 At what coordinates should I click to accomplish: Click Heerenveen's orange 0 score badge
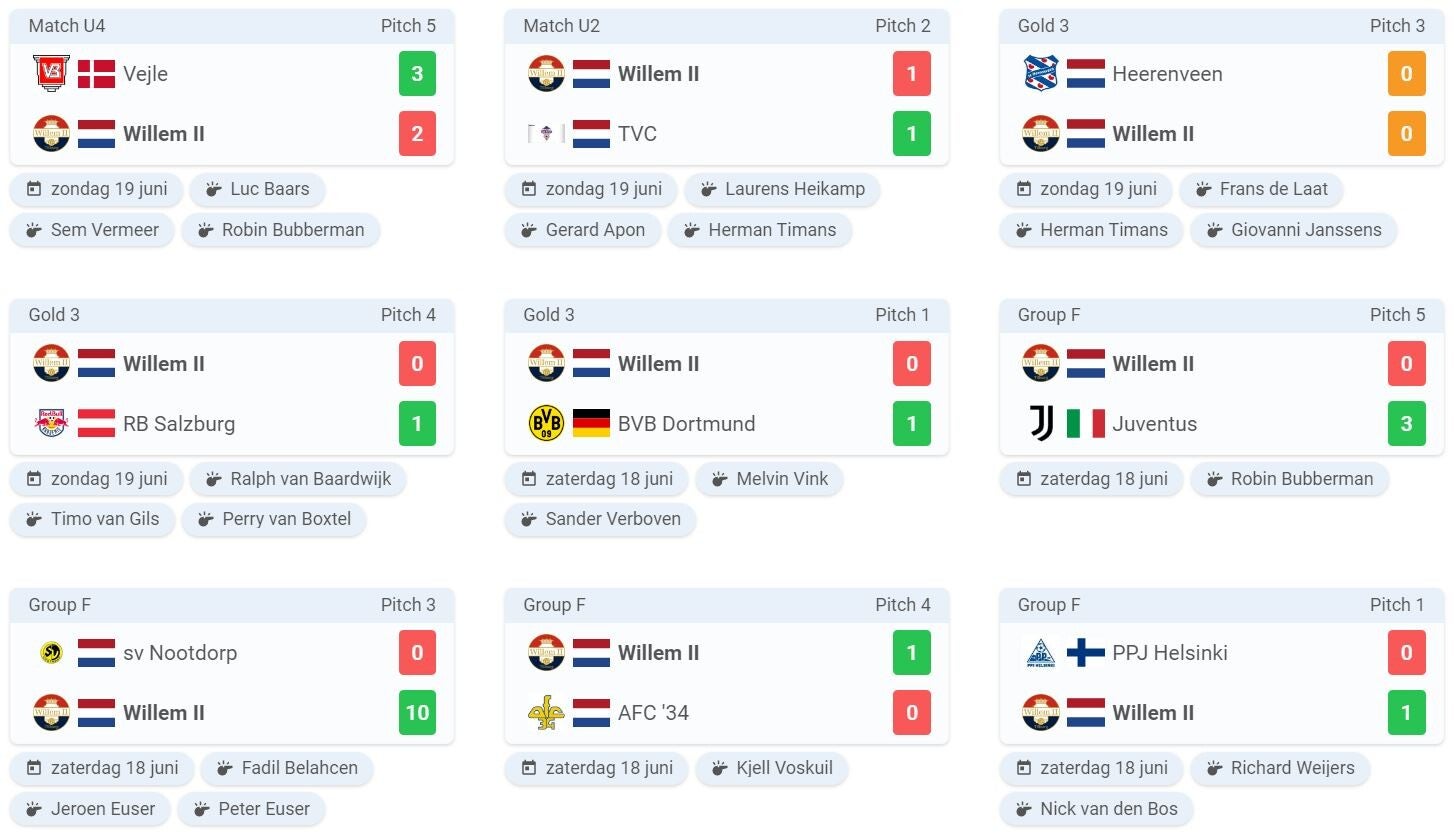point(1406,74)
